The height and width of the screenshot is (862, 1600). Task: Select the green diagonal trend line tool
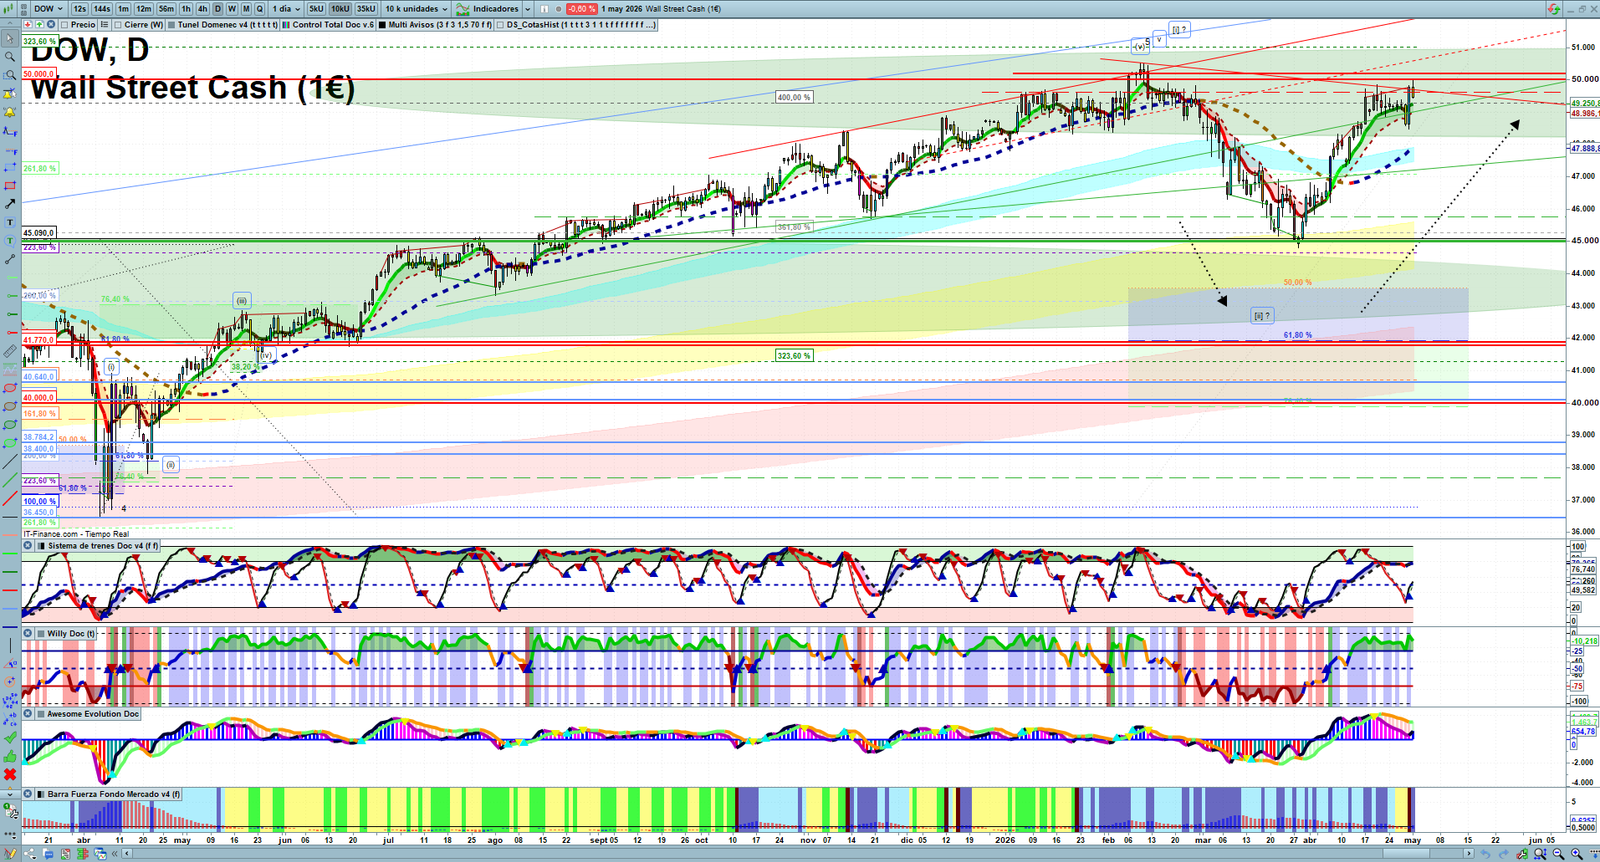tap(10, 480)
